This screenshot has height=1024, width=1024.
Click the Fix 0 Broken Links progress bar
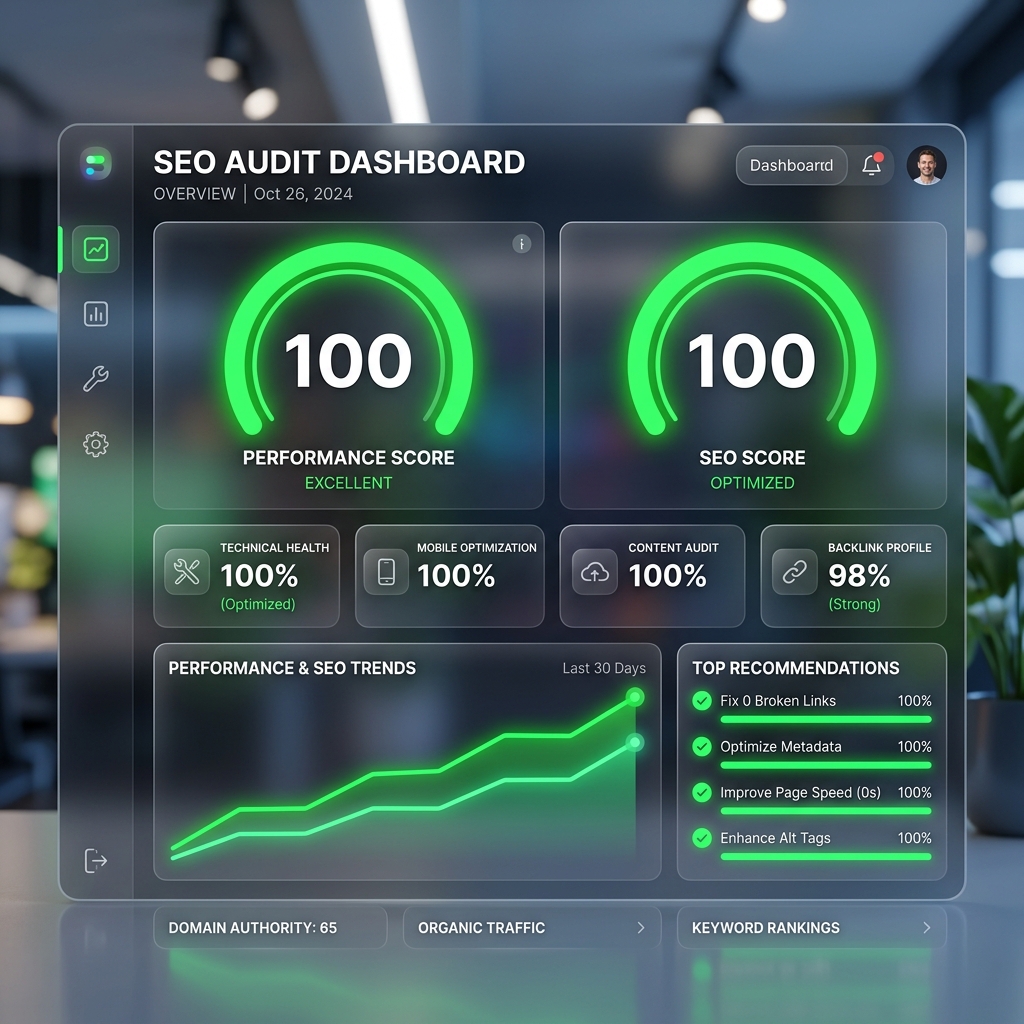[826, 720]
